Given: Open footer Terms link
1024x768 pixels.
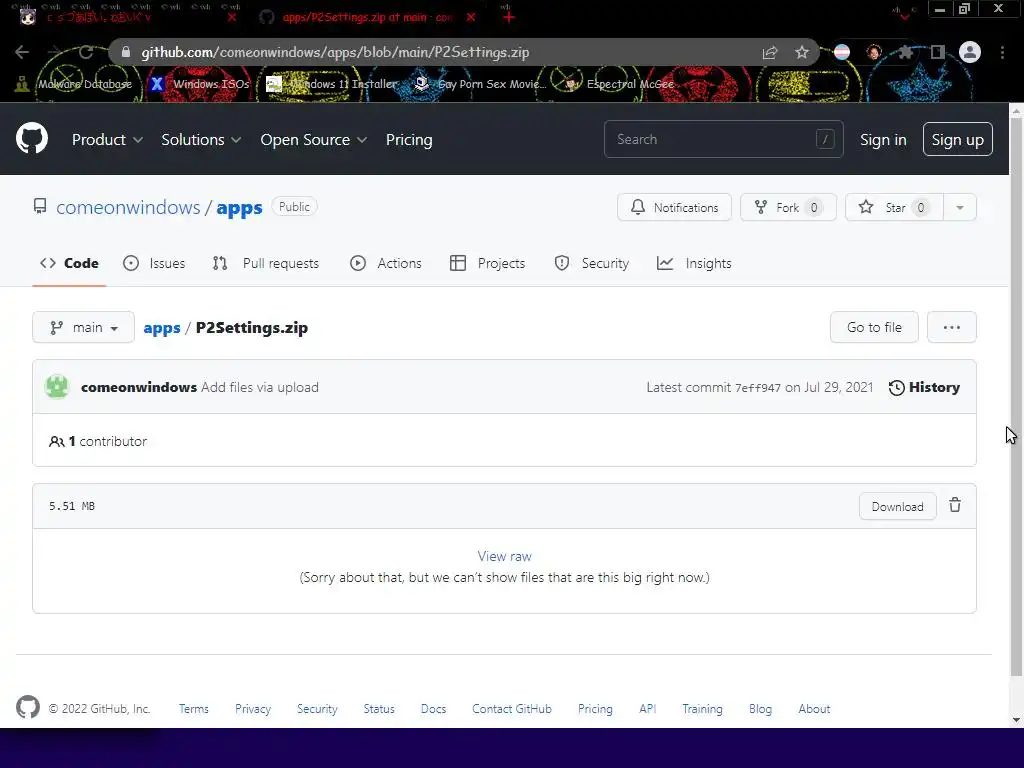Looking at the screenshot, I should (x=194, y=709).
